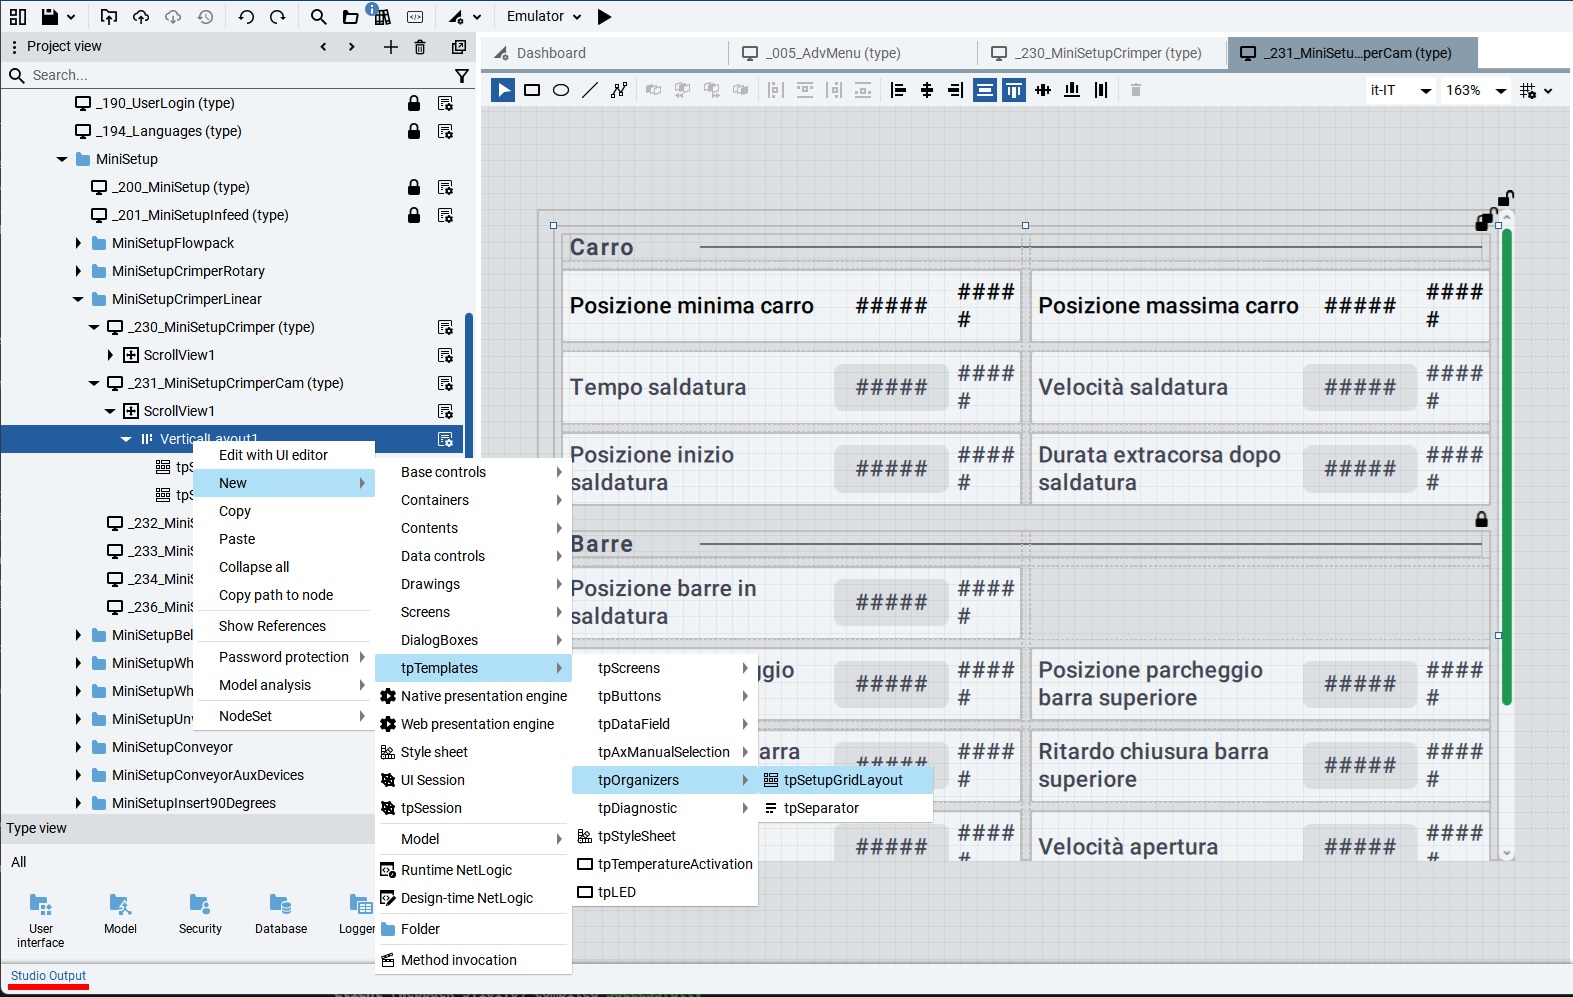Select the ellipse drawing tool

(561, 90)
